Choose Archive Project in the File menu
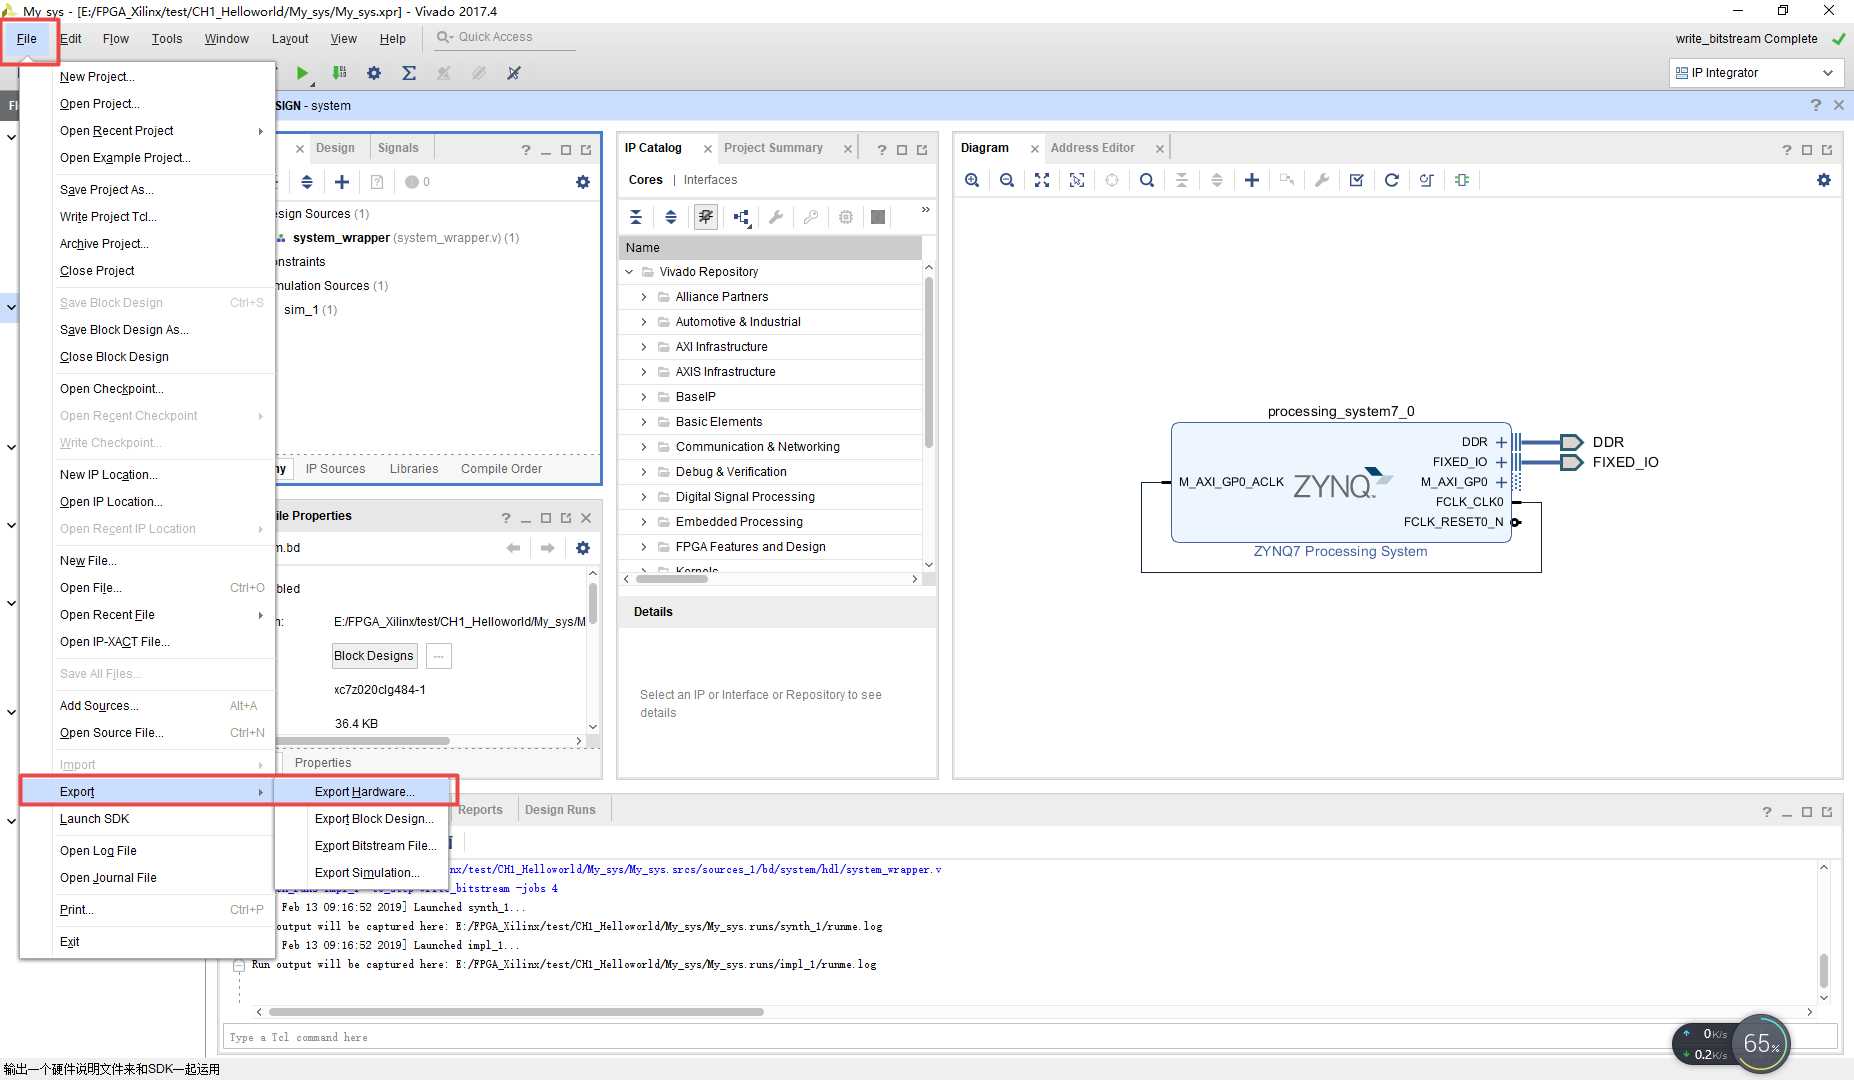The height and width of the screenshot is (1080, 1854). coord(104,244)
